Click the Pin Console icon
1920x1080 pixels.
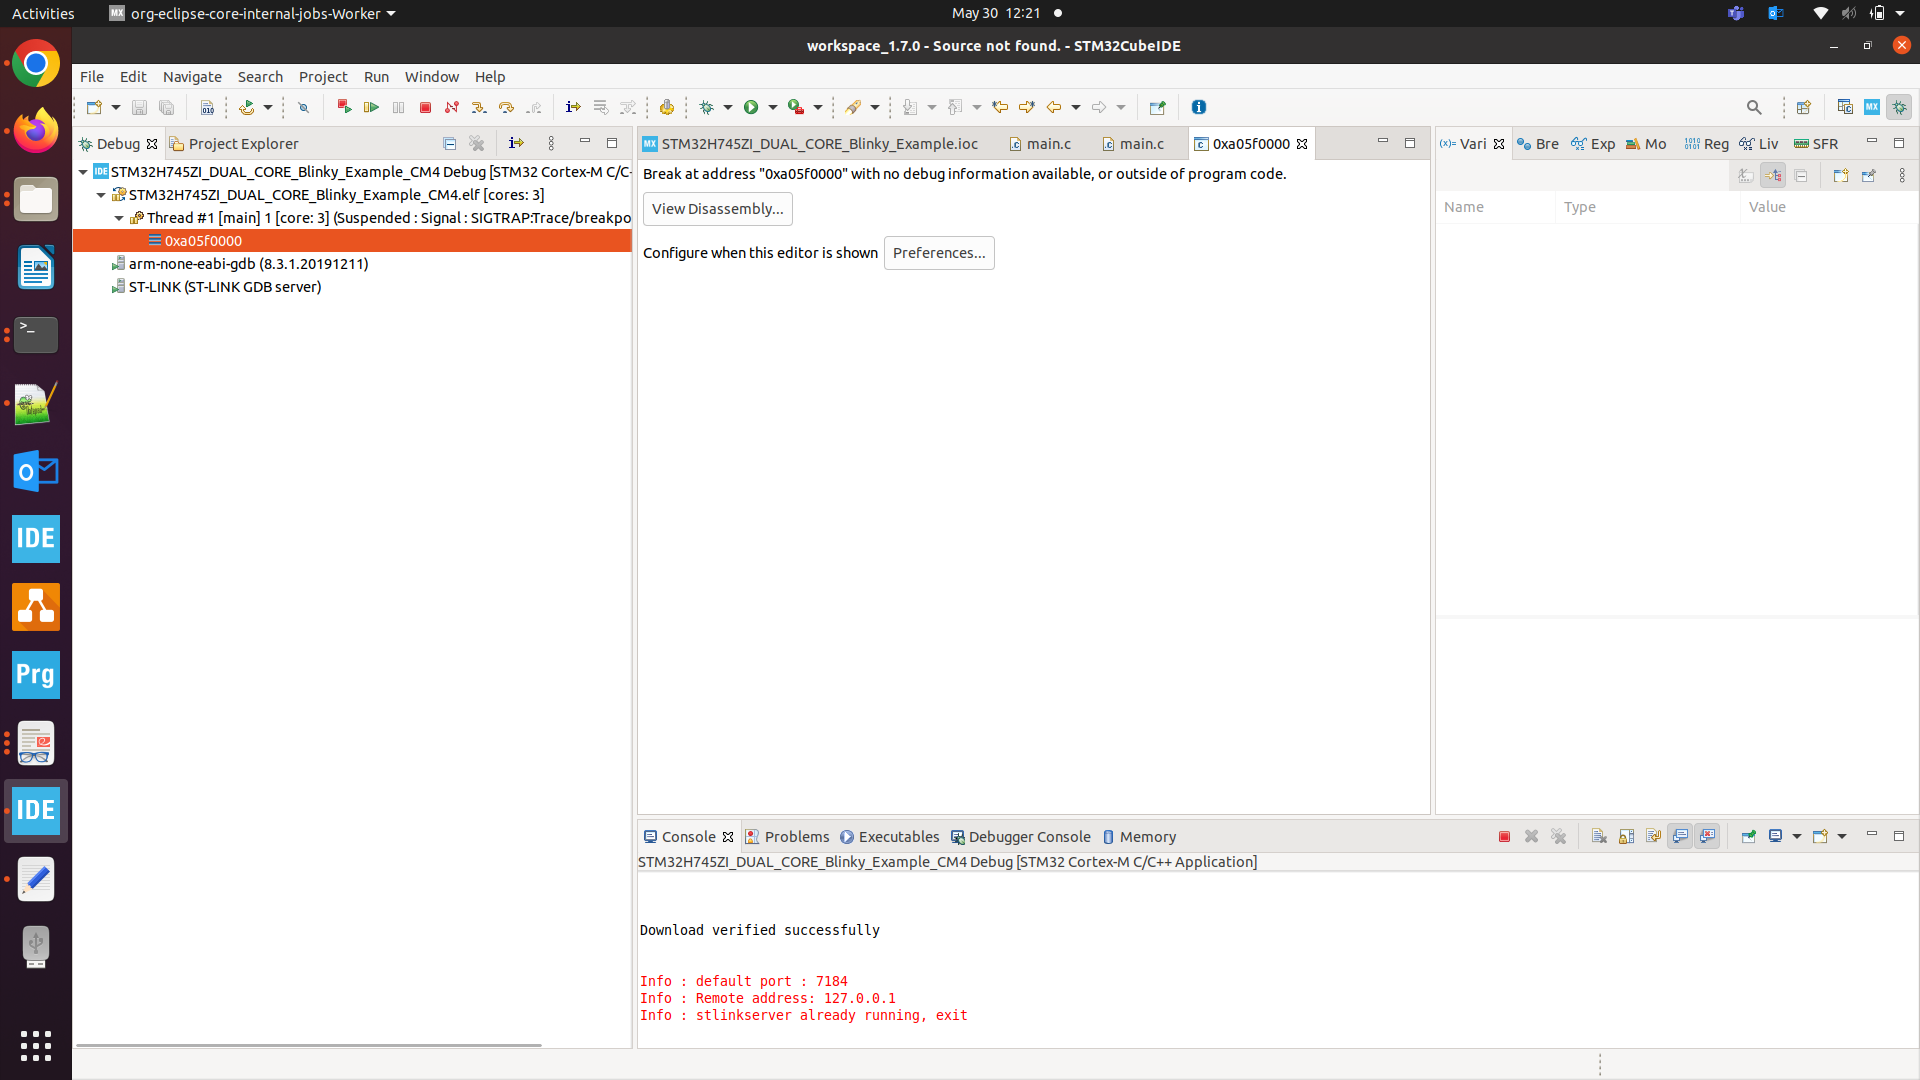1748,837
